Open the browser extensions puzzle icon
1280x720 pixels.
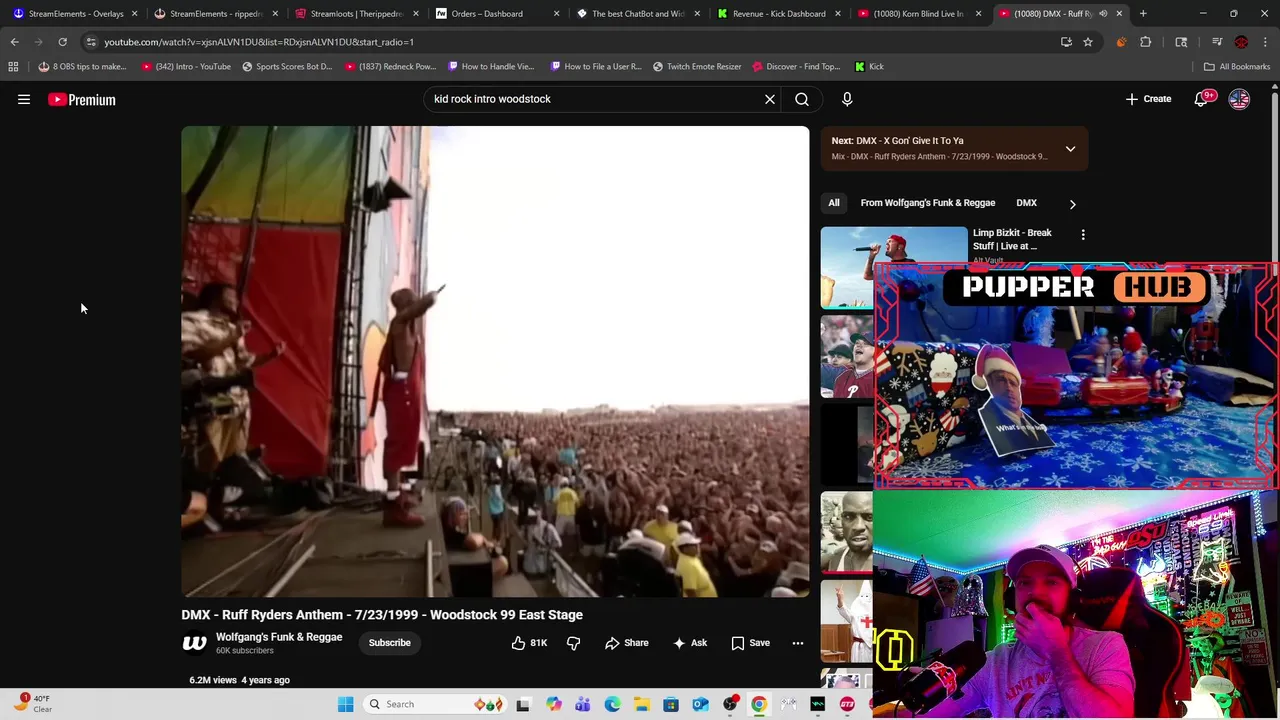(1146, 42)
